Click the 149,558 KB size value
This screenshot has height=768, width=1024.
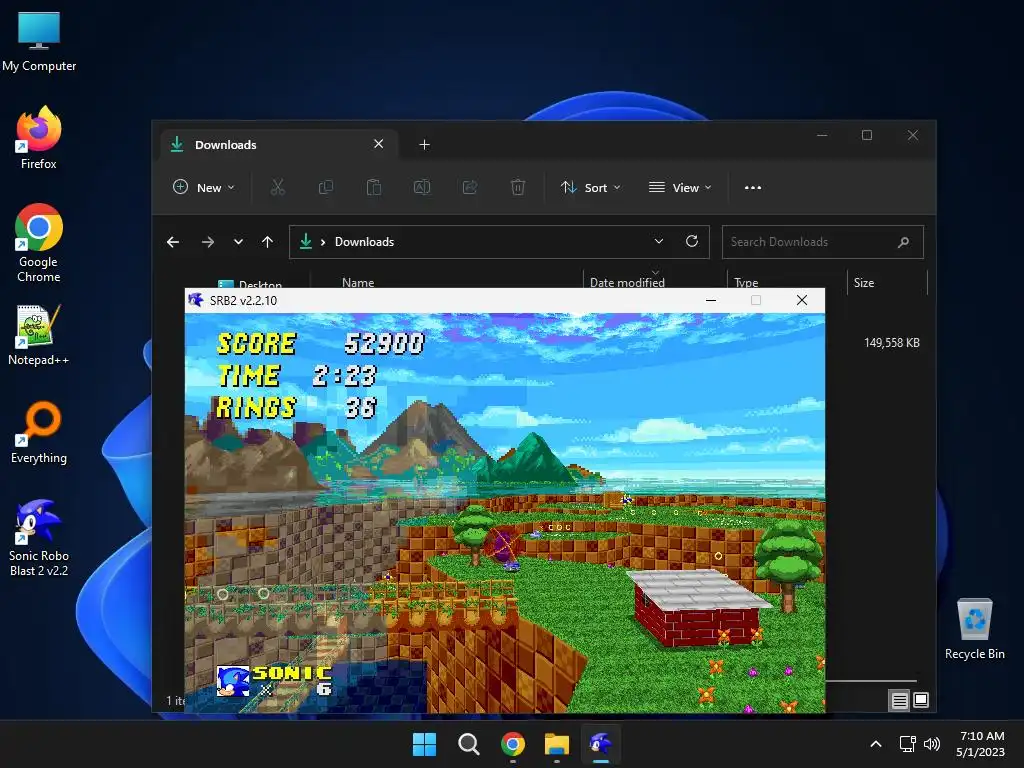point(891,343)
